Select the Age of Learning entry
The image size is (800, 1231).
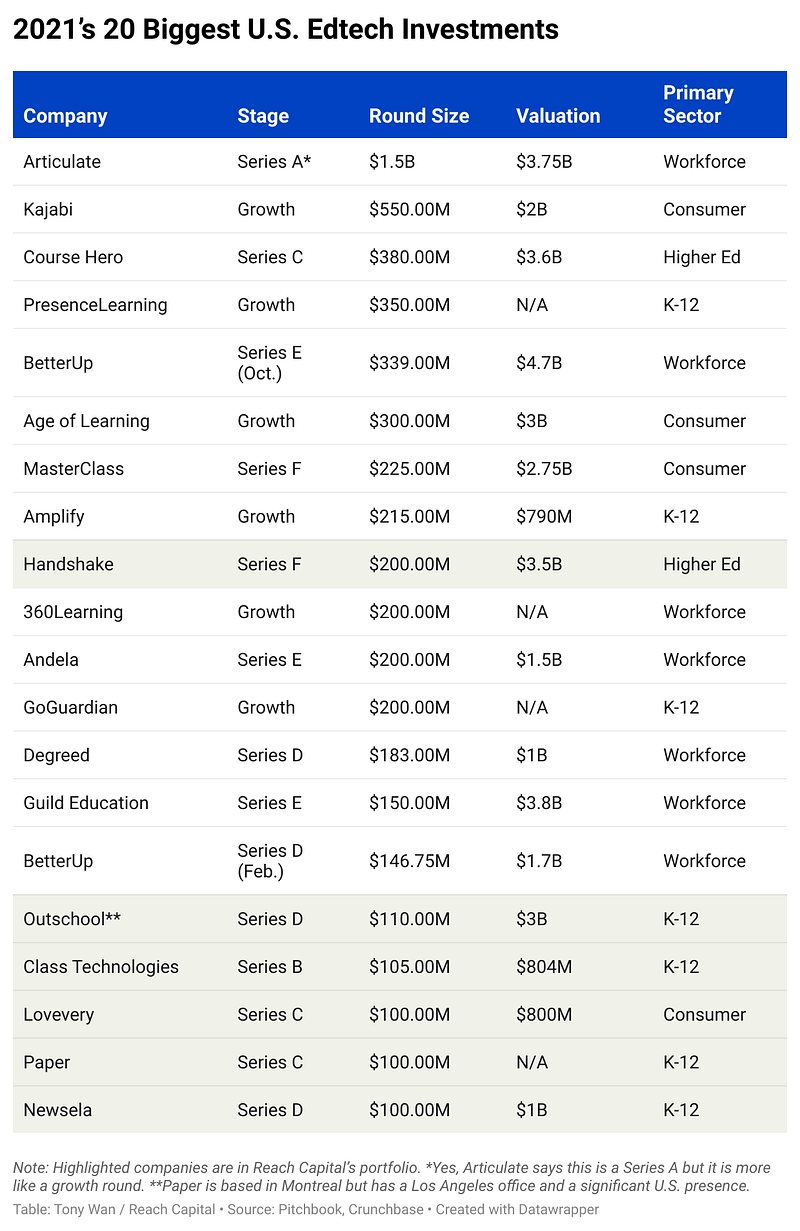pos(86,421)
